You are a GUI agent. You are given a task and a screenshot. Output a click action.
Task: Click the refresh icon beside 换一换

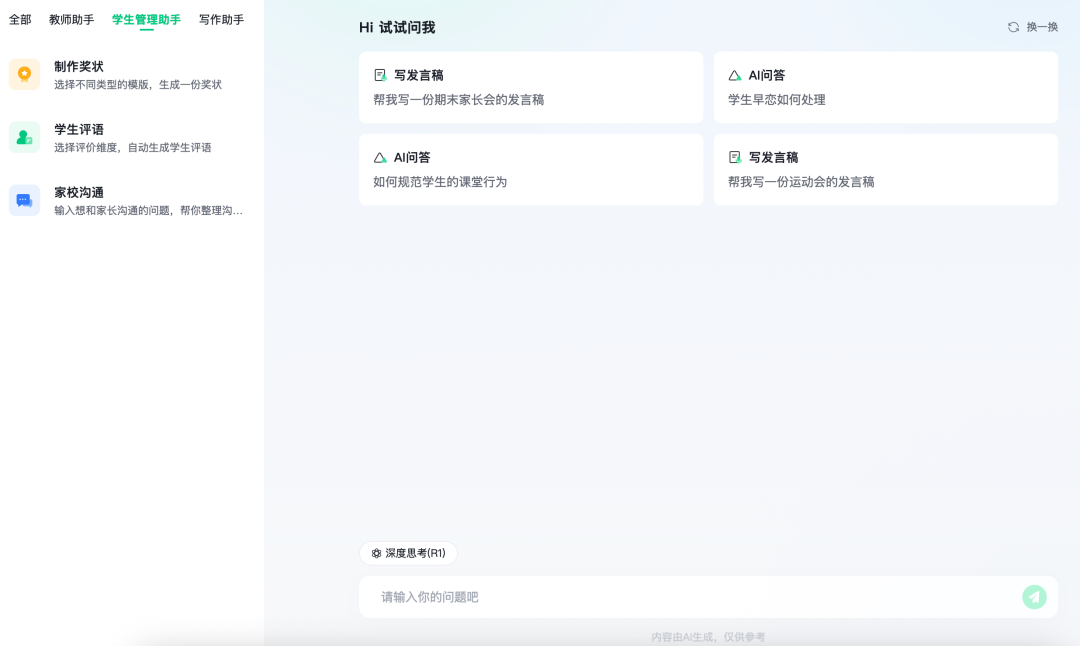pos(1013,28)
